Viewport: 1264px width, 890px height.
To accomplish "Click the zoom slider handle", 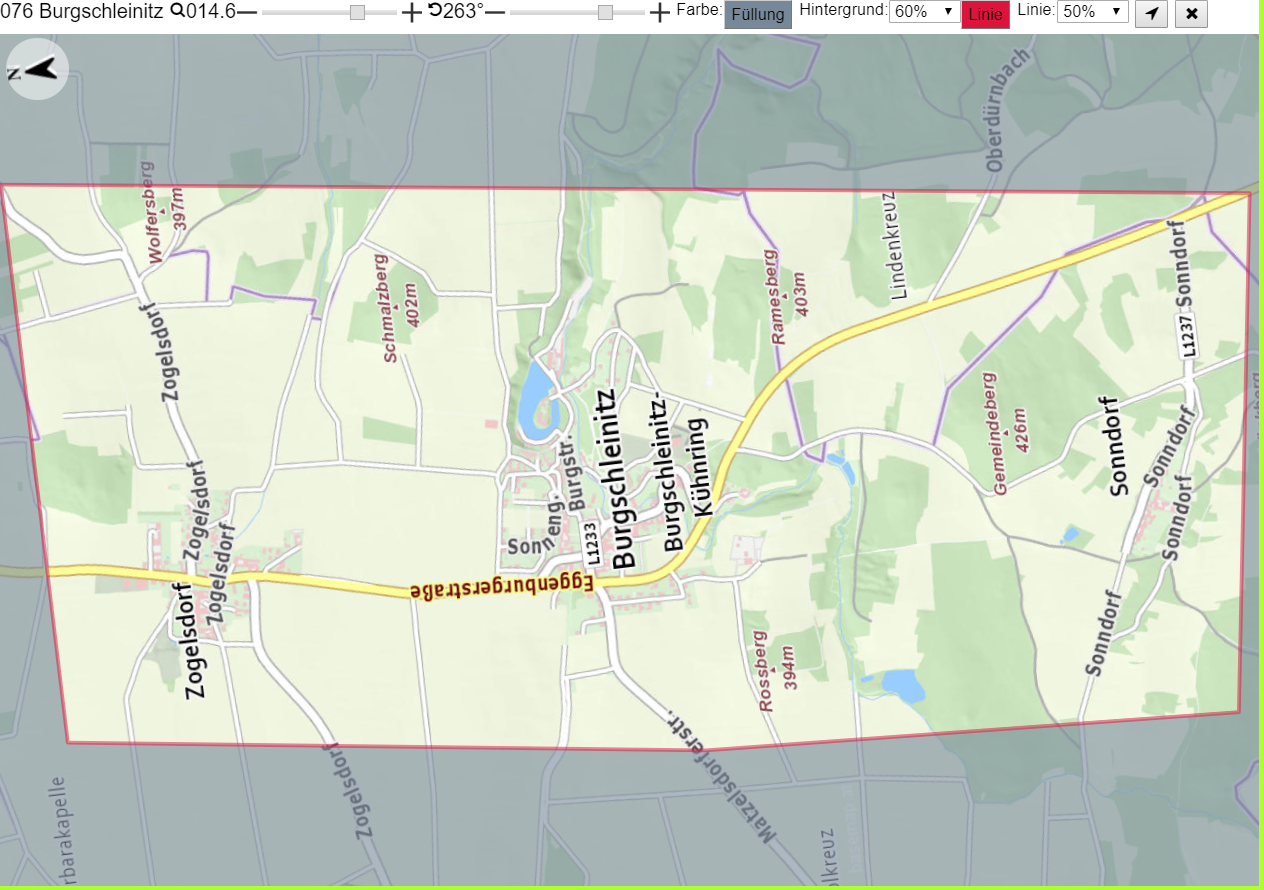I will coord(357,12).
